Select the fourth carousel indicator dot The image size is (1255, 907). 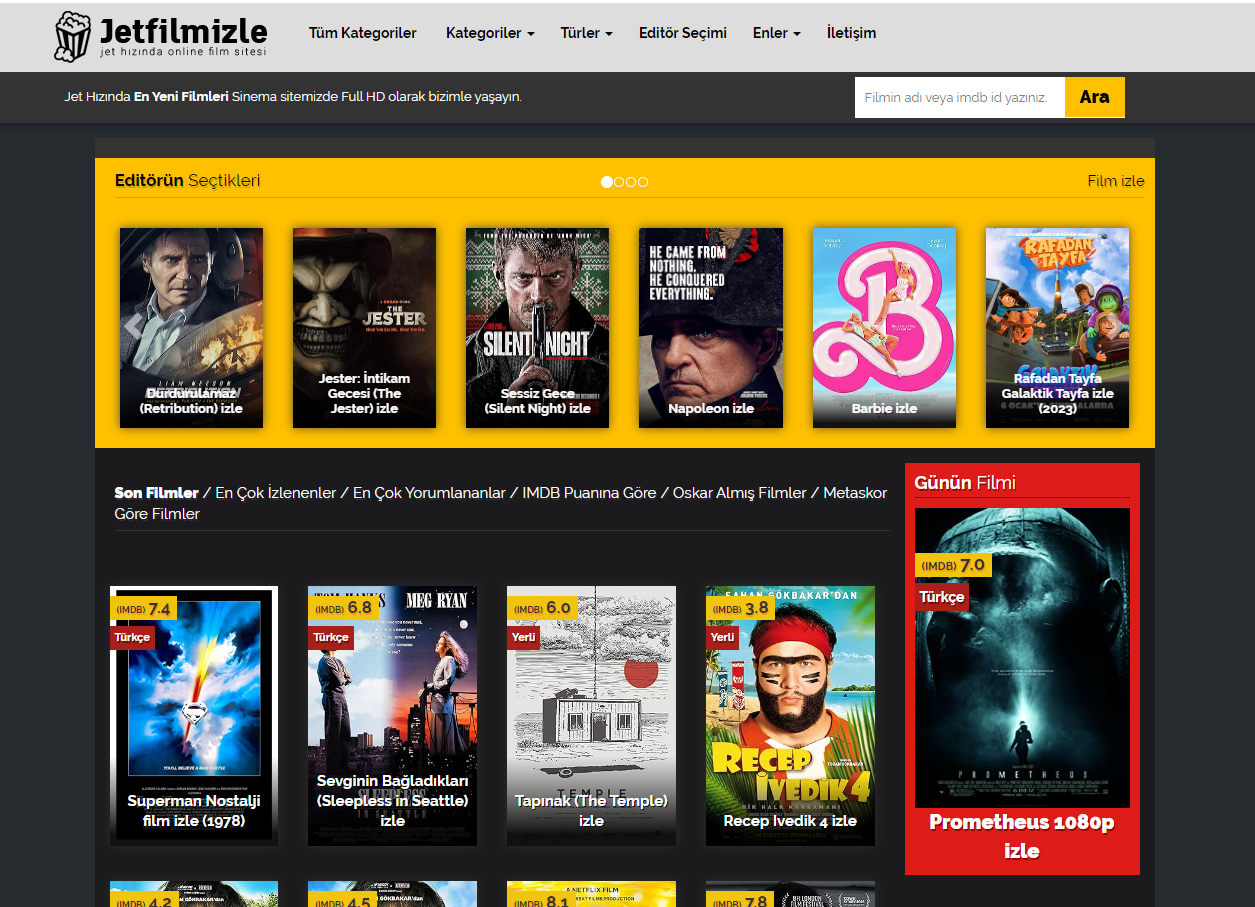643,182
